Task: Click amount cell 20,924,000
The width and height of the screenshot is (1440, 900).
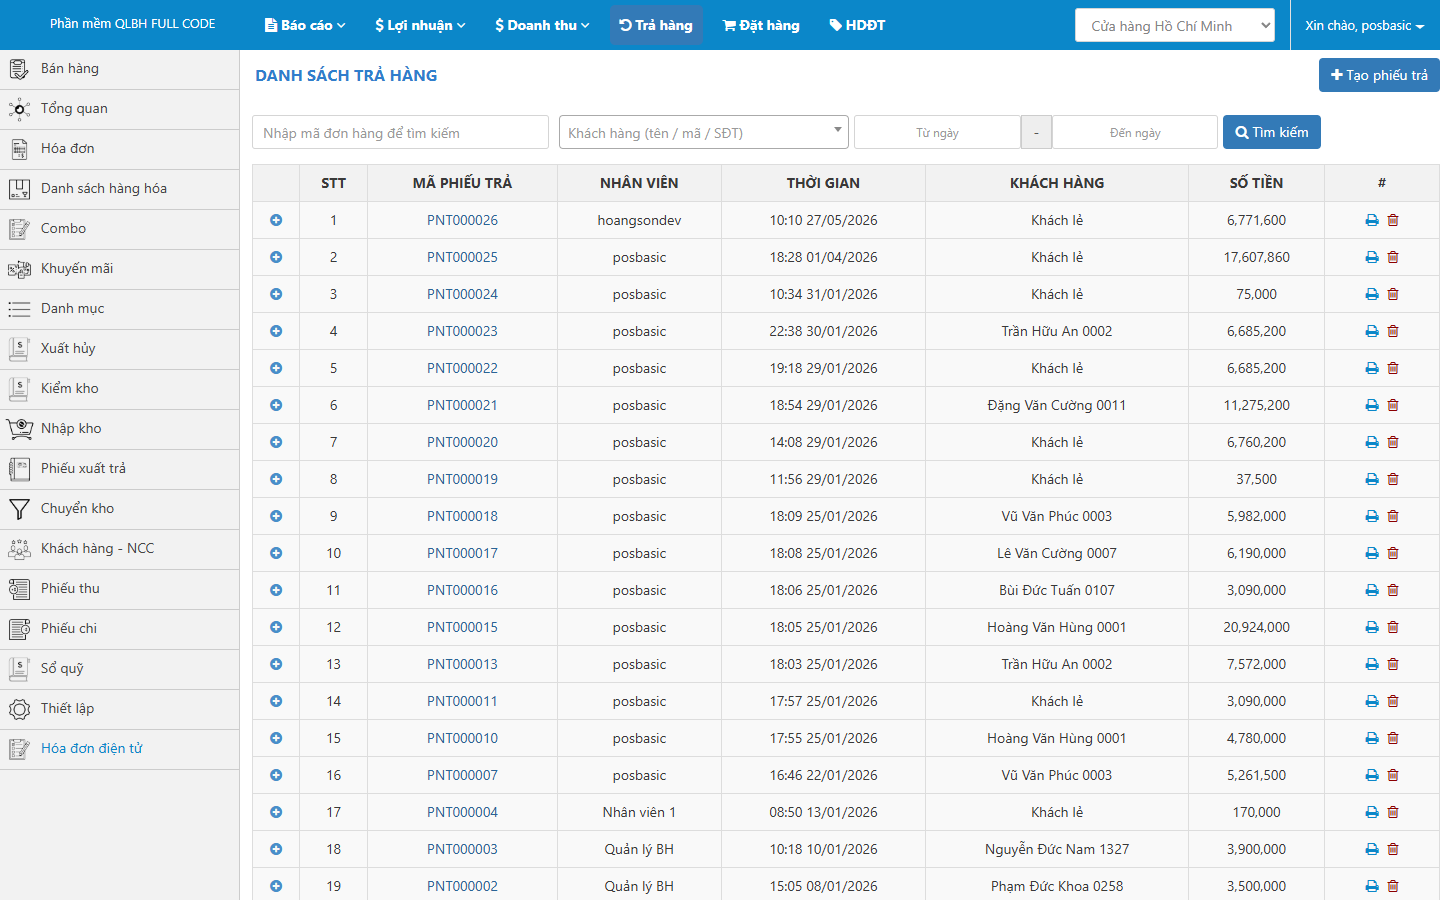Action: pyautogui.click(x=1256, y=627)
